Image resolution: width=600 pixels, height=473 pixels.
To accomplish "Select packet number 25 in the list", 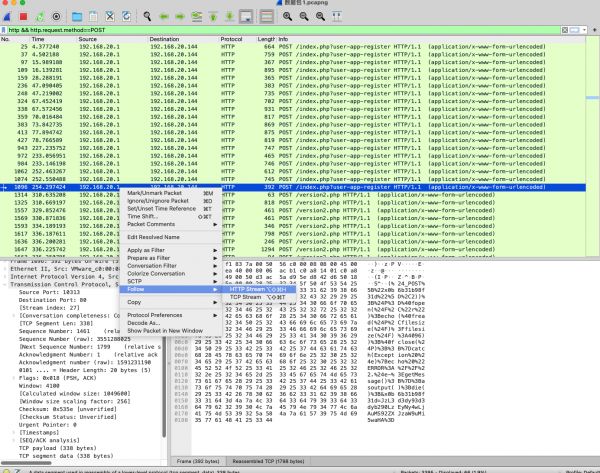I will pos(293,47).
